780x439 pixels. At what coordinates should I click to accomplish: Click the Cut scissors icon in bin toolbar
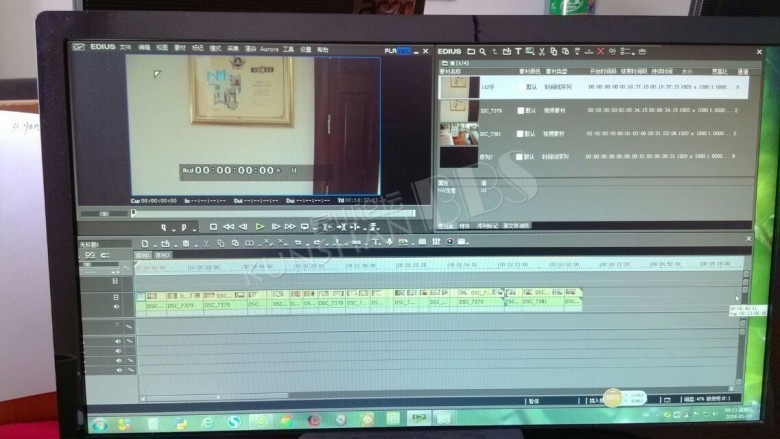point(541,51)
